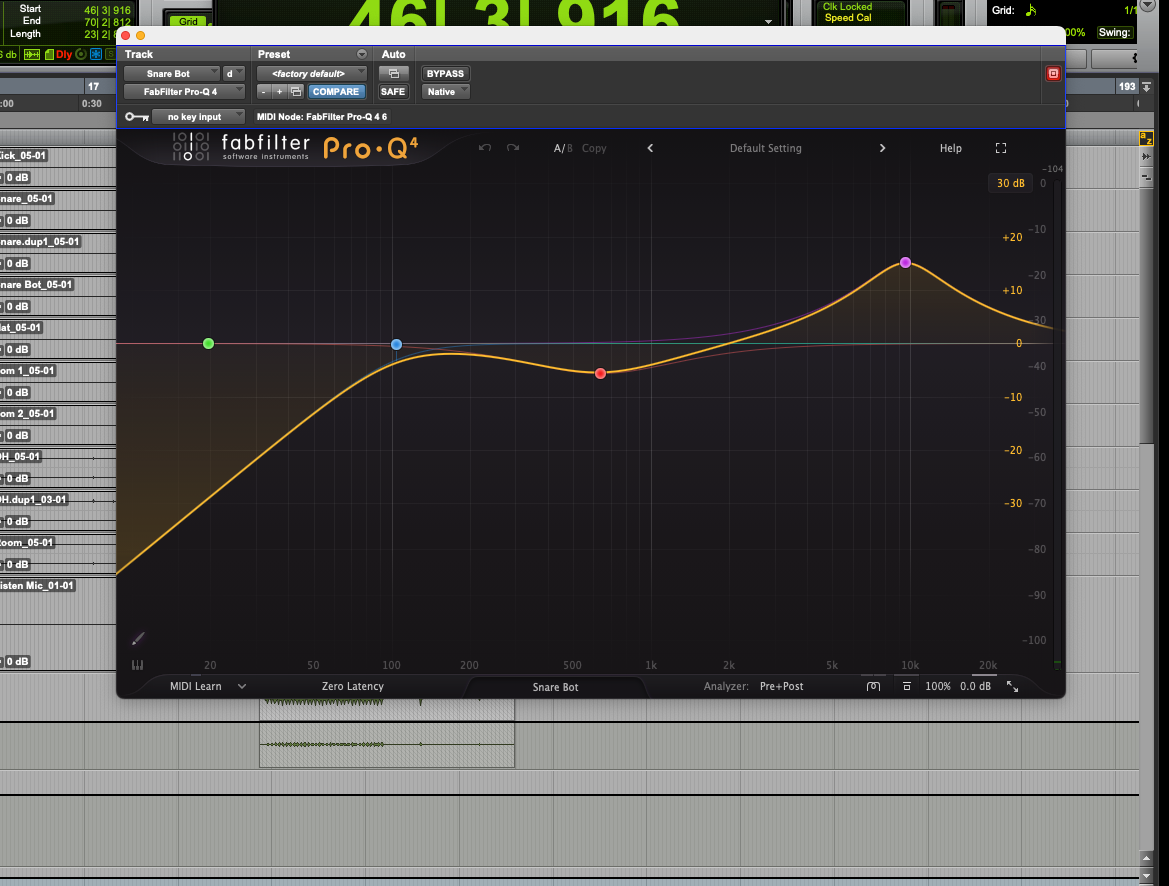This screenshot has width=1169, height=886.
Task: Open the insert position d dropdown
Action: pos(234,73)
